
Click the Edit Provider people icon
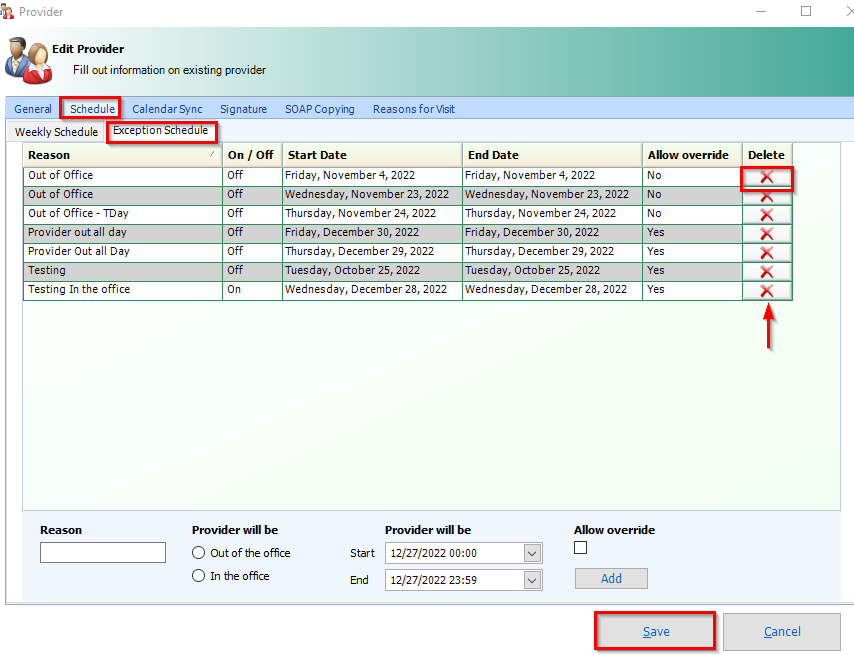(29, 60)
